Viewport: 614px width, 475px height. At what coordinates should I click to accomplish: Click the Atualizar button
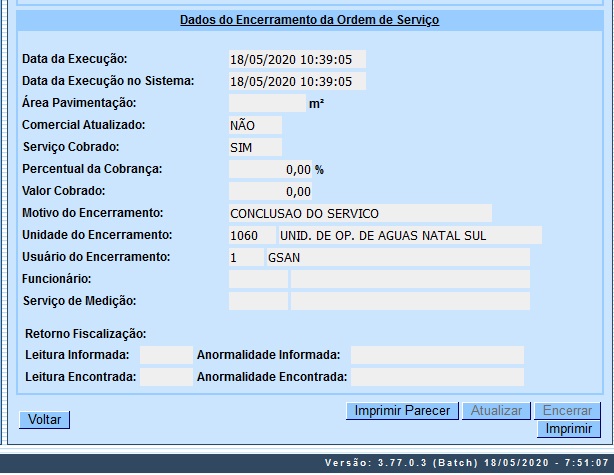click(496, 411)
